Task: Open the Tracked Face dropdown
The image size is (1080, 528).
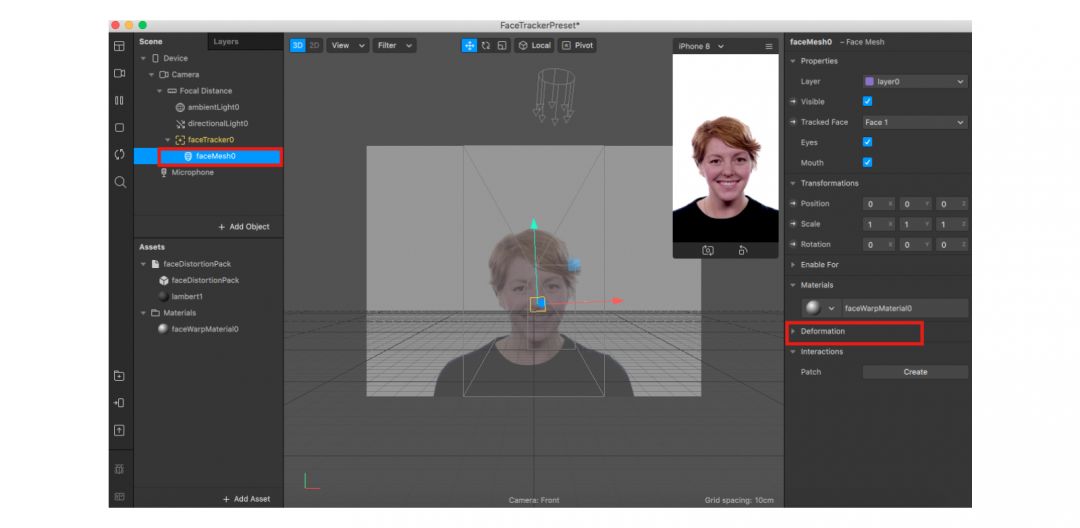Action: tap(914, 122)
